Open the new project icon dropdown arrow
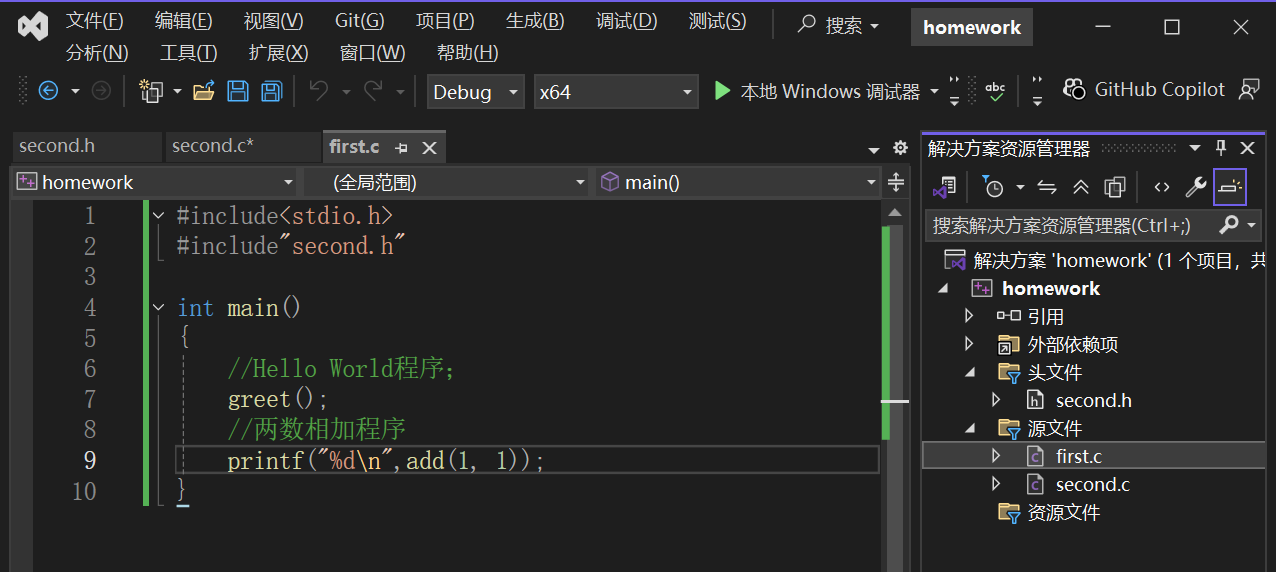Viewport: 1276px width, 572px height. (177, 92)
